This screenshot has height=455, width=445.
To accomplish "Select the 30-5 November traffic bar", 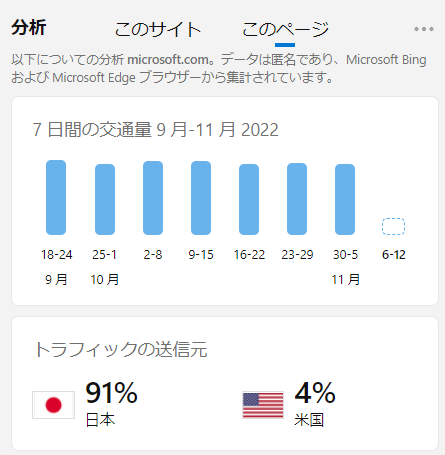I will point(345,199).
